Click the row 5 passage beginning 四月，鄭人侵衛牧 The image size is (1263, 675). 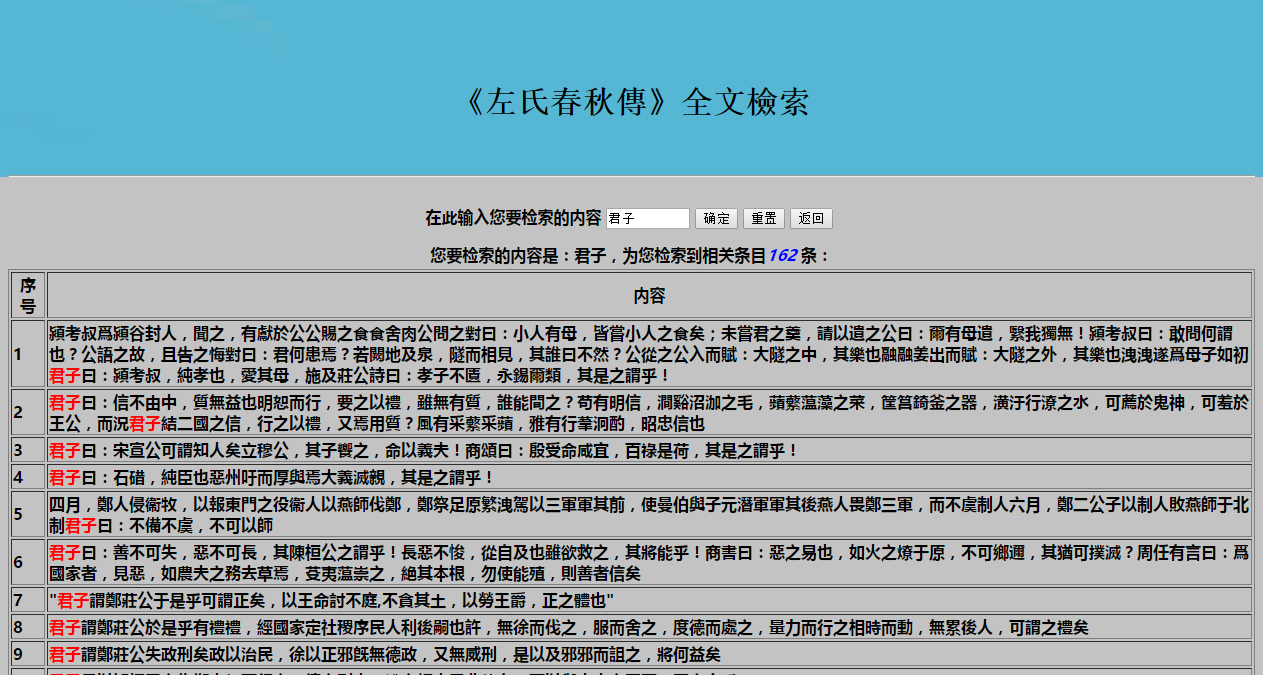pos(649,514)
